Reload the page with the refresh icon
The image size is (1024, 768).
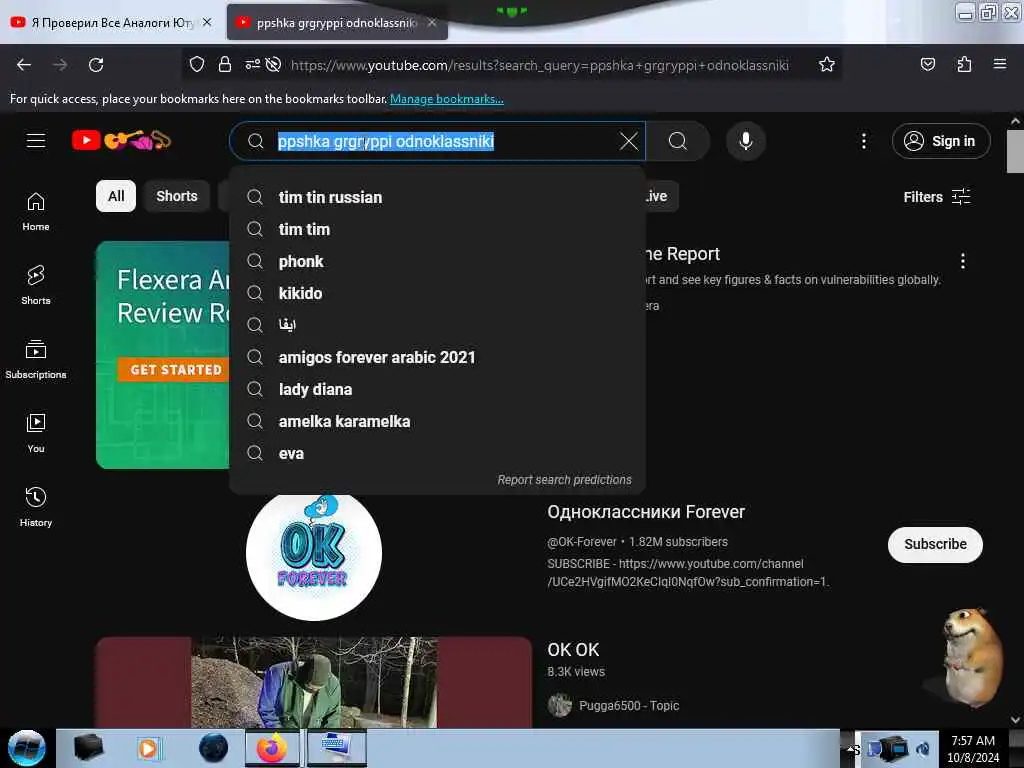pos(96,65)
